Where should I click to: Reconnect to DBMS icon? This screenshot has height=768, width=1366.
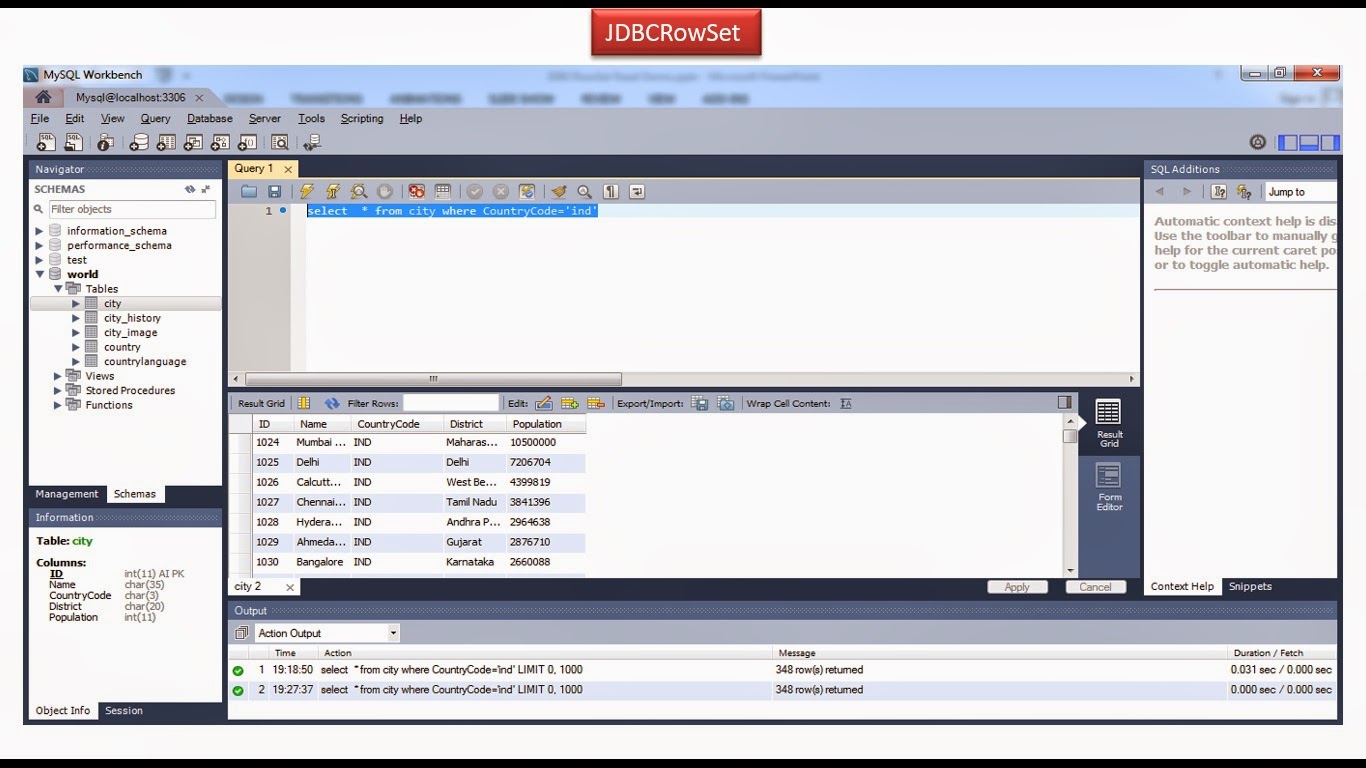click(312, 142)
